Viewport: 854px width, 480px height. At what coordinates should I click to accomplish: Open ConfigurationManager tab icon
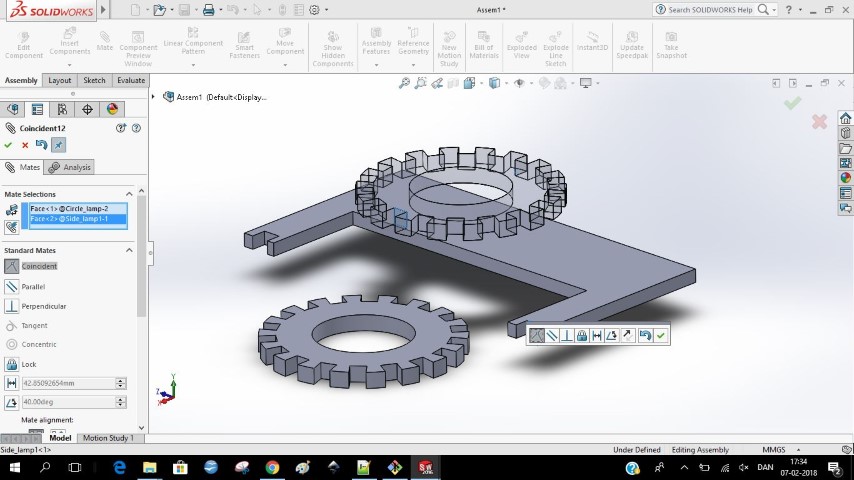pyautogui.click(x=62, y=110)
